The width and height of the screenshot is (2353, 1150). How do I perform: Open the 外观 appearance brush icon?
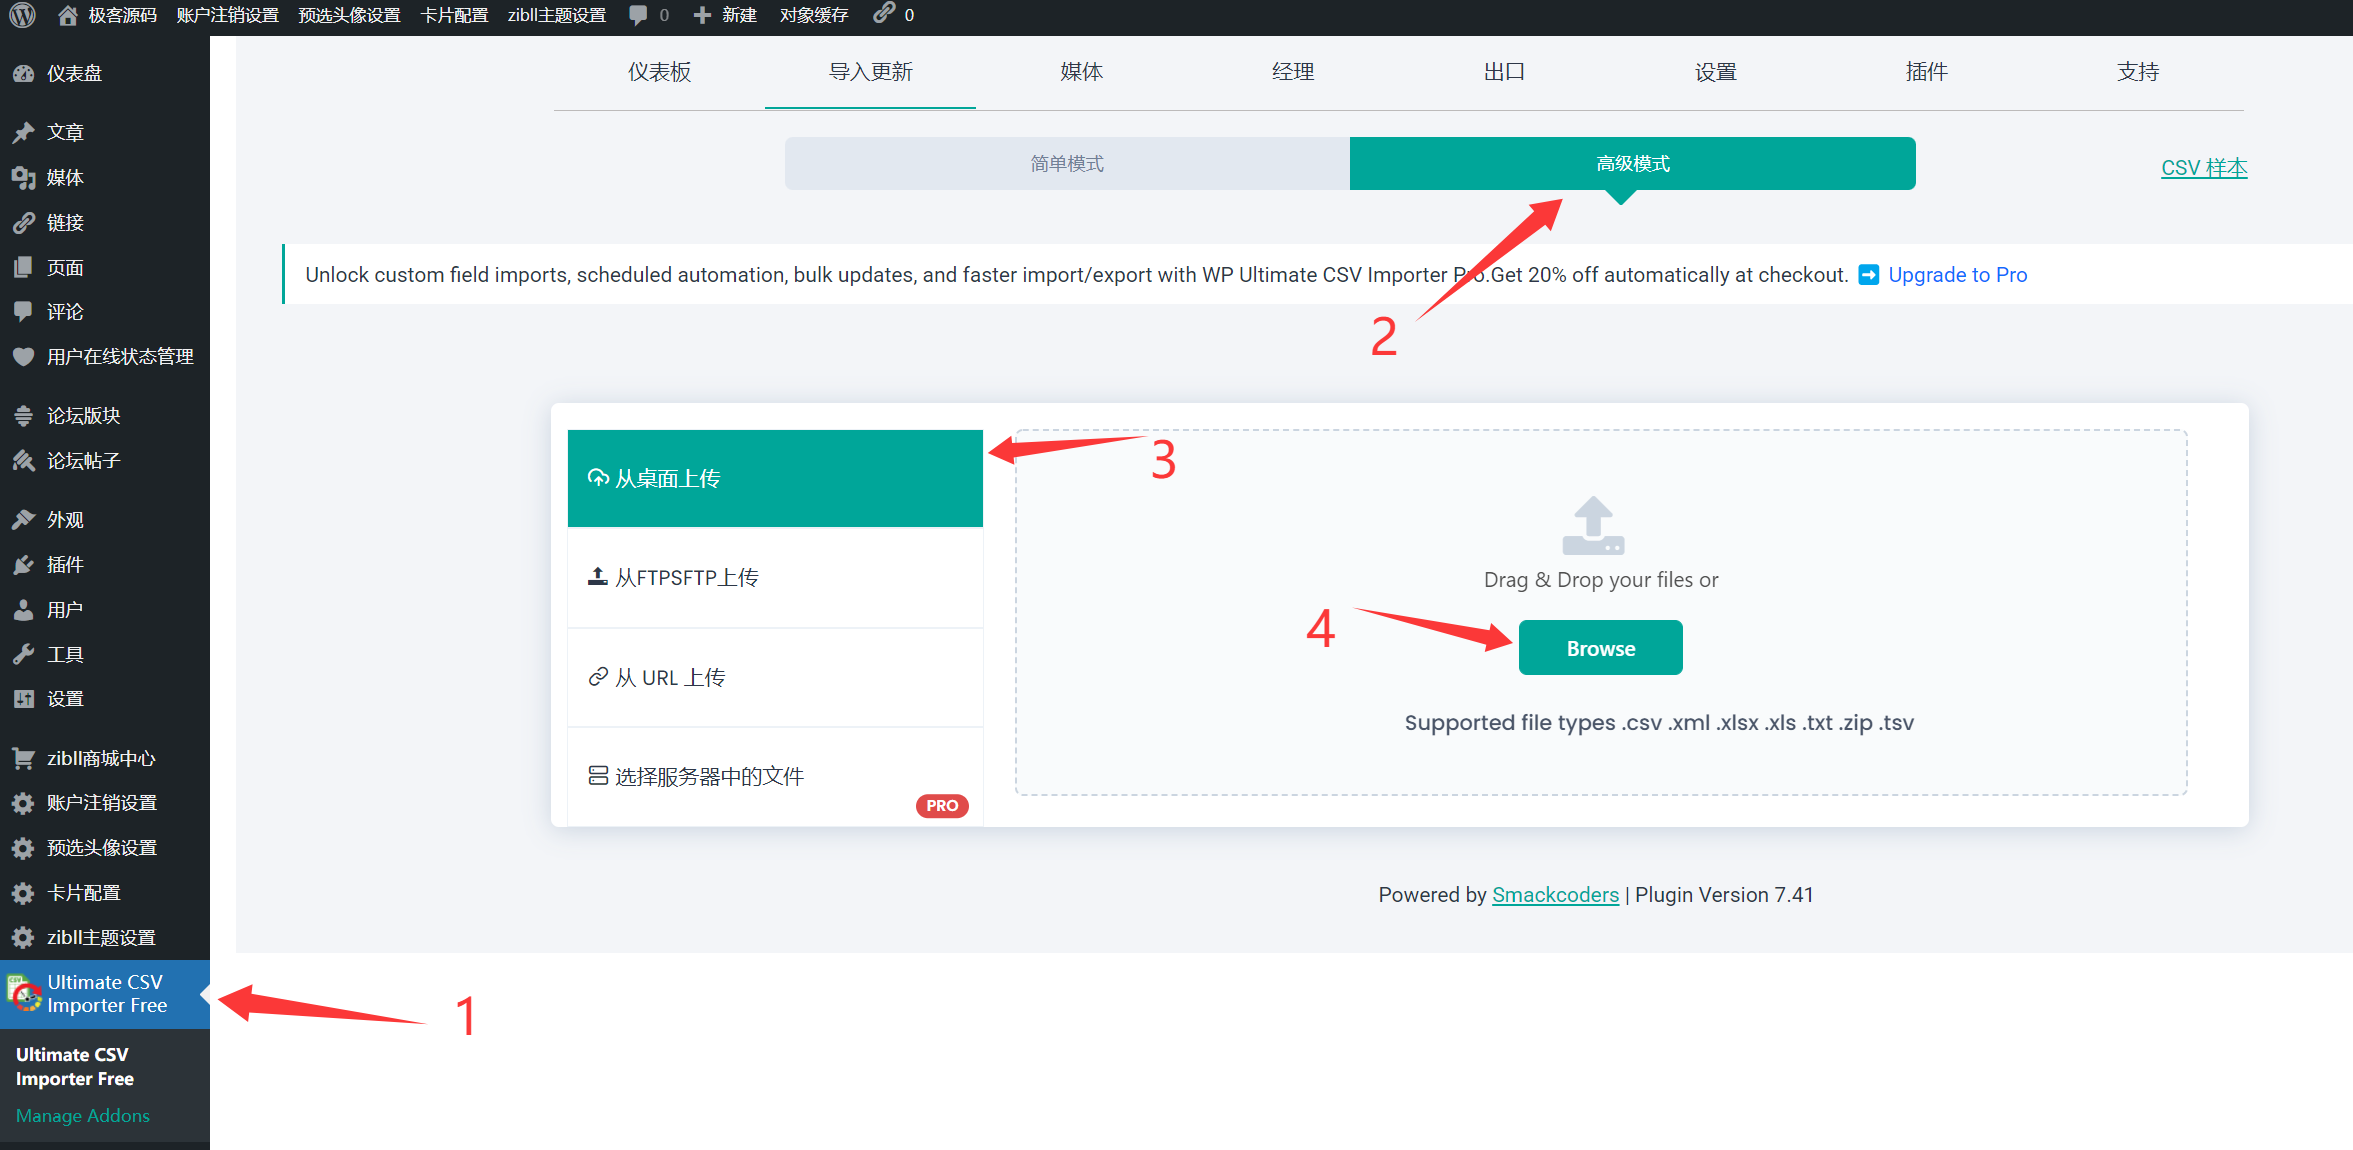23,519
